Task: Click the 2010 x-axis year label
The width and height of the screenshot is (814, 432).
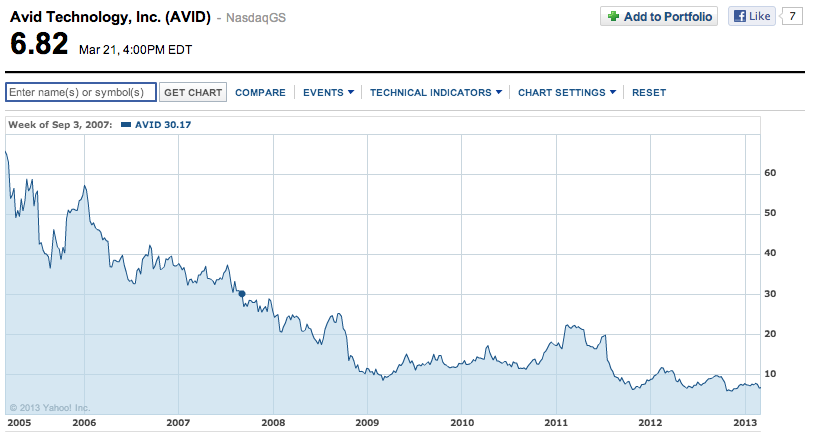Action: tap(462, 423)
